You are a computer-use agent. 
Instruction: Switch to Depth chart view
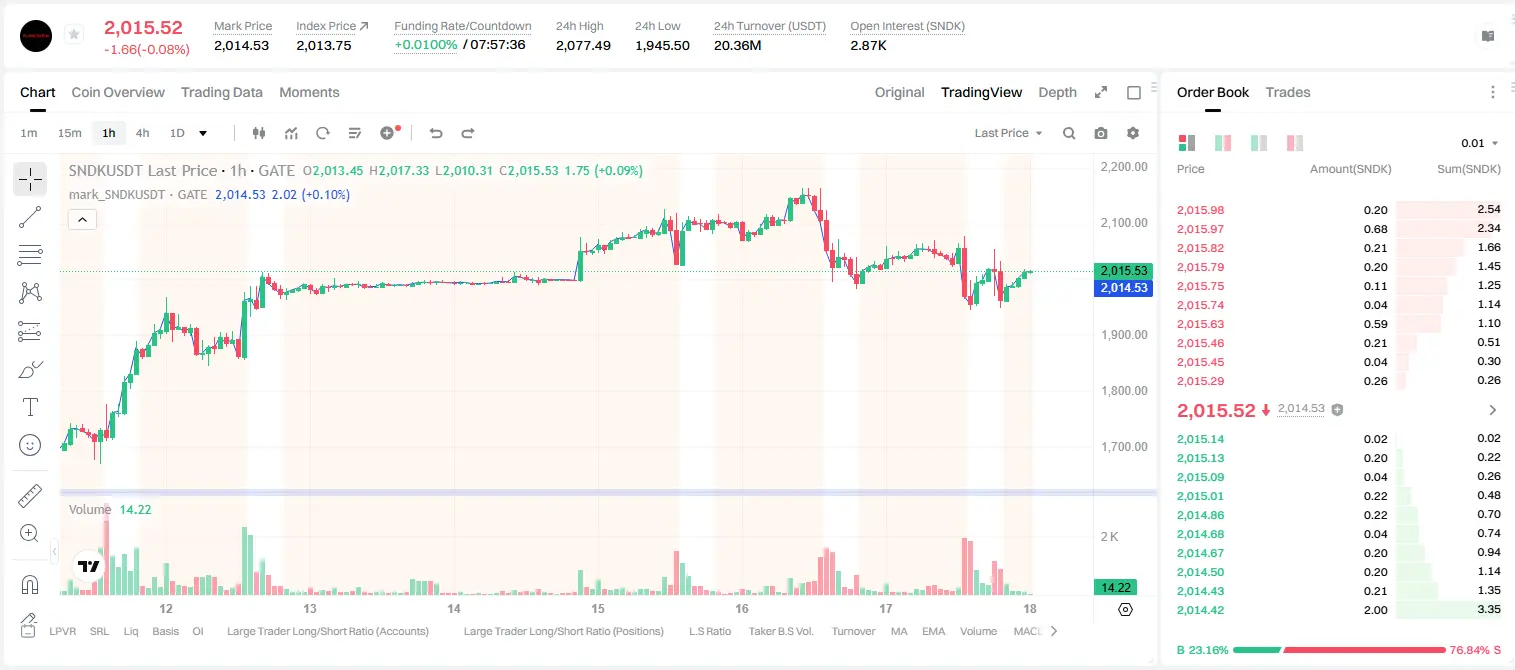point(1057,92)
